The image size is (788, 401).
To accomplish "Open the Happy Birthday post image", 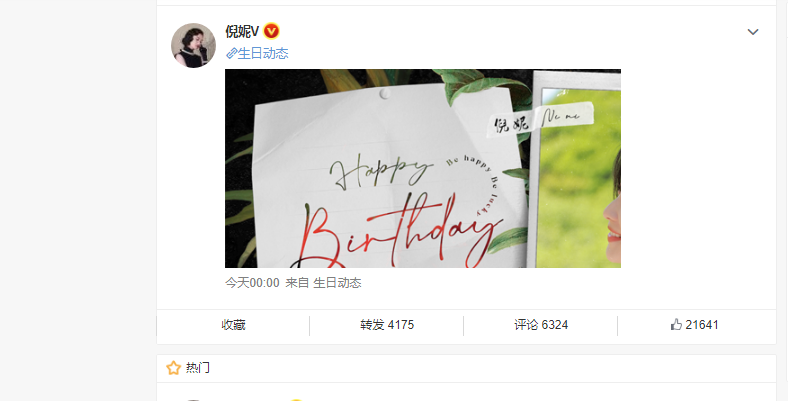I will coord(423,168).
